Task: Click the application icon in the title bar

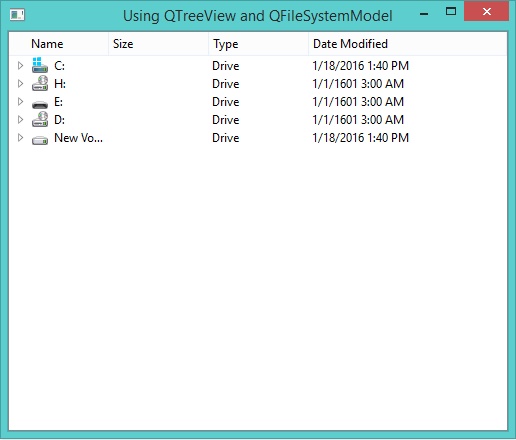Action: click(x=17, y=15)
